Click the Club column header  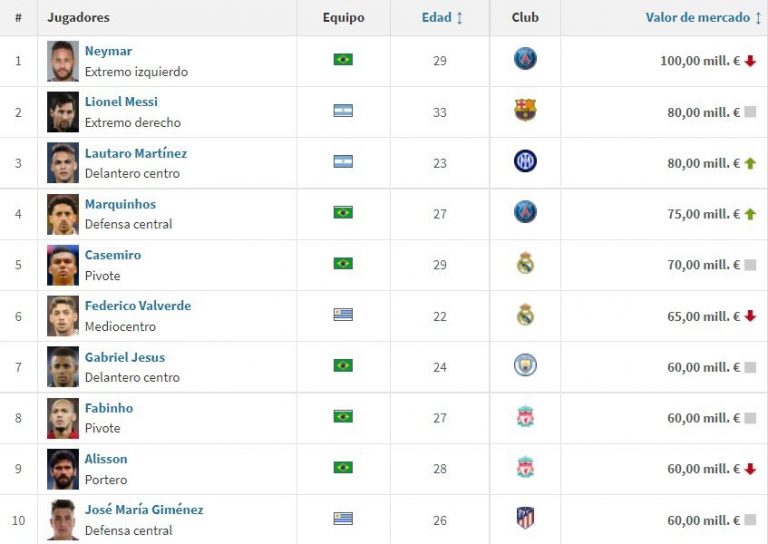[525, 18]
